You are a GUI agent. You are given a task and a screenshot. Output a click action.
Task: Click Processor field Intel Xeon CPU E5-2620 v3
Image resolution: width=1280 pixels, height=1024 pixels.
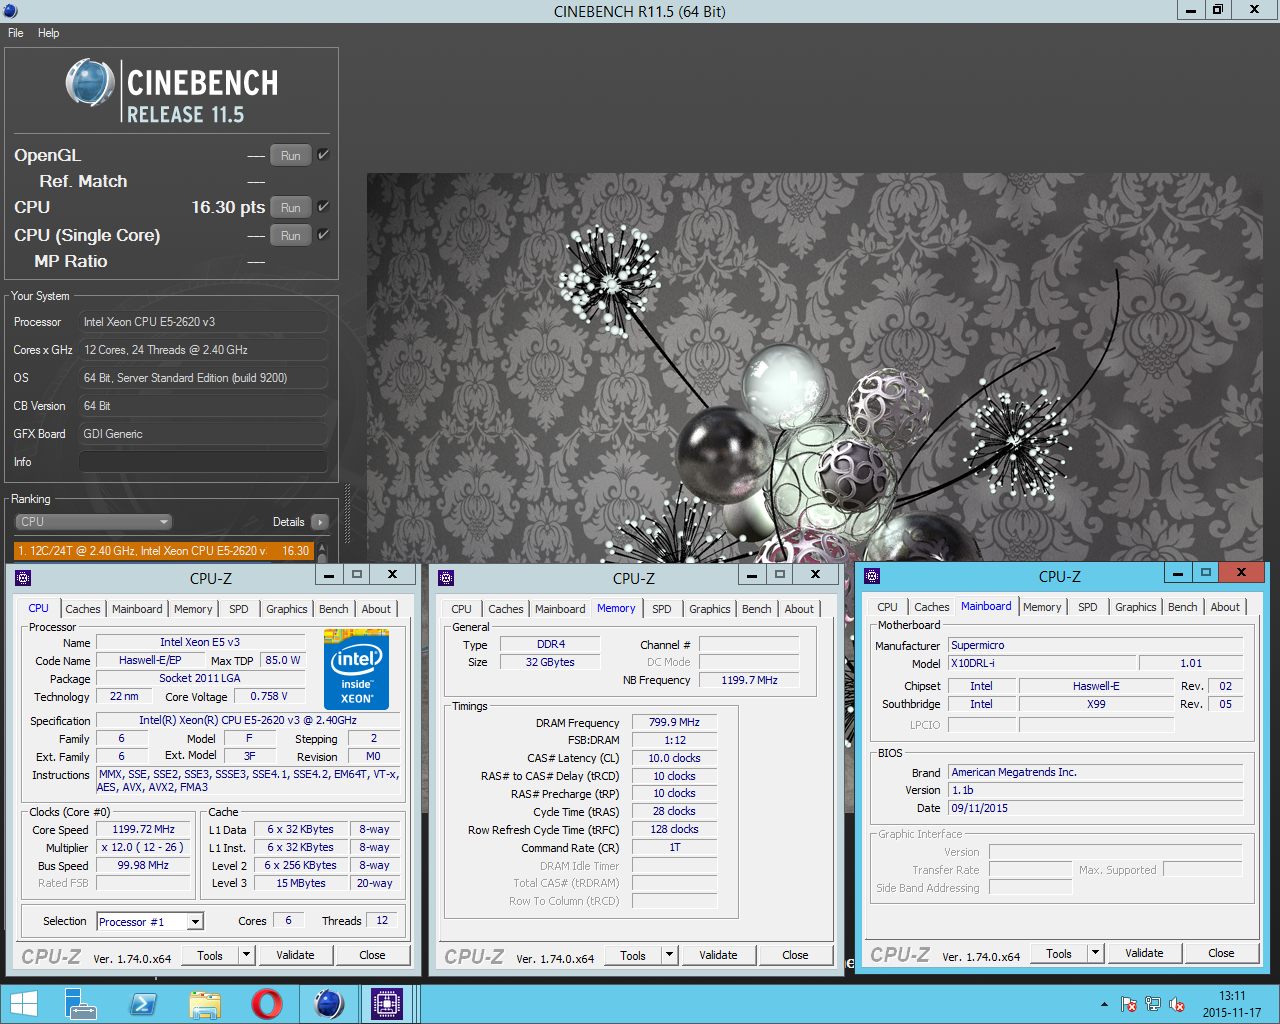tap(203, 322)
